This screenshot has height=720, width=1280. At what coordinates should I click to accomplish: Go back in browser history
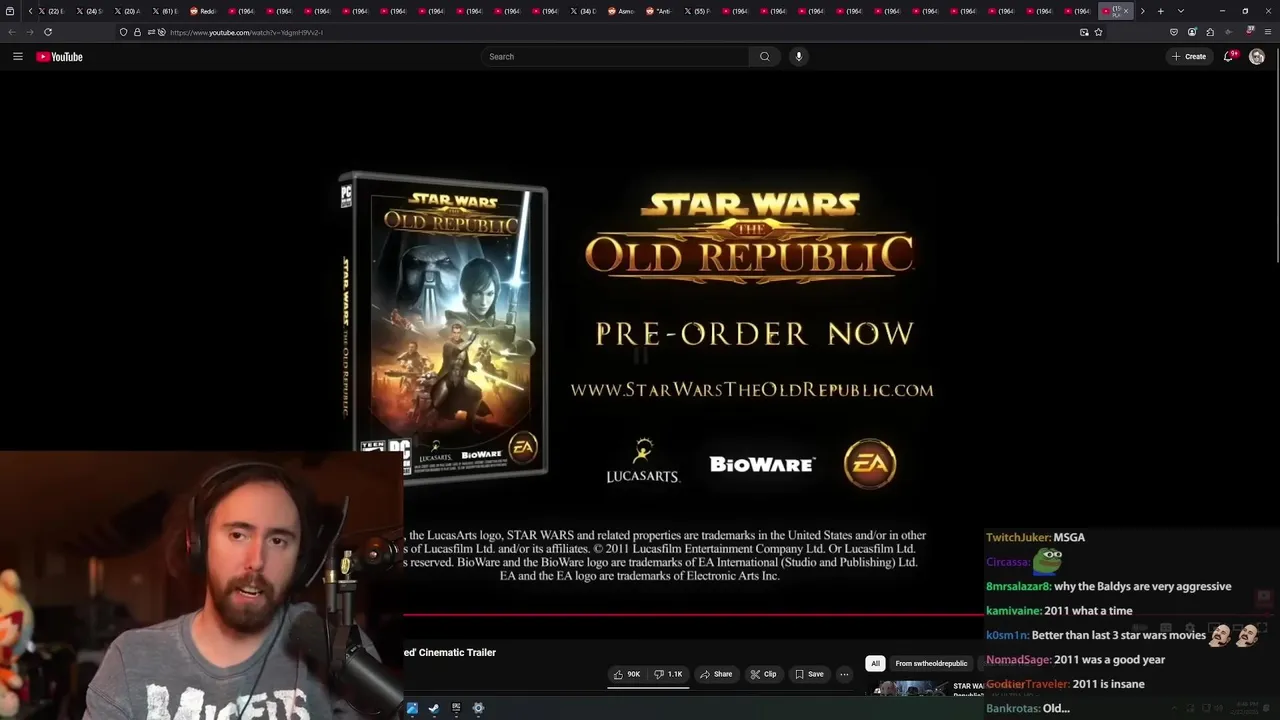tap(12, 32)
